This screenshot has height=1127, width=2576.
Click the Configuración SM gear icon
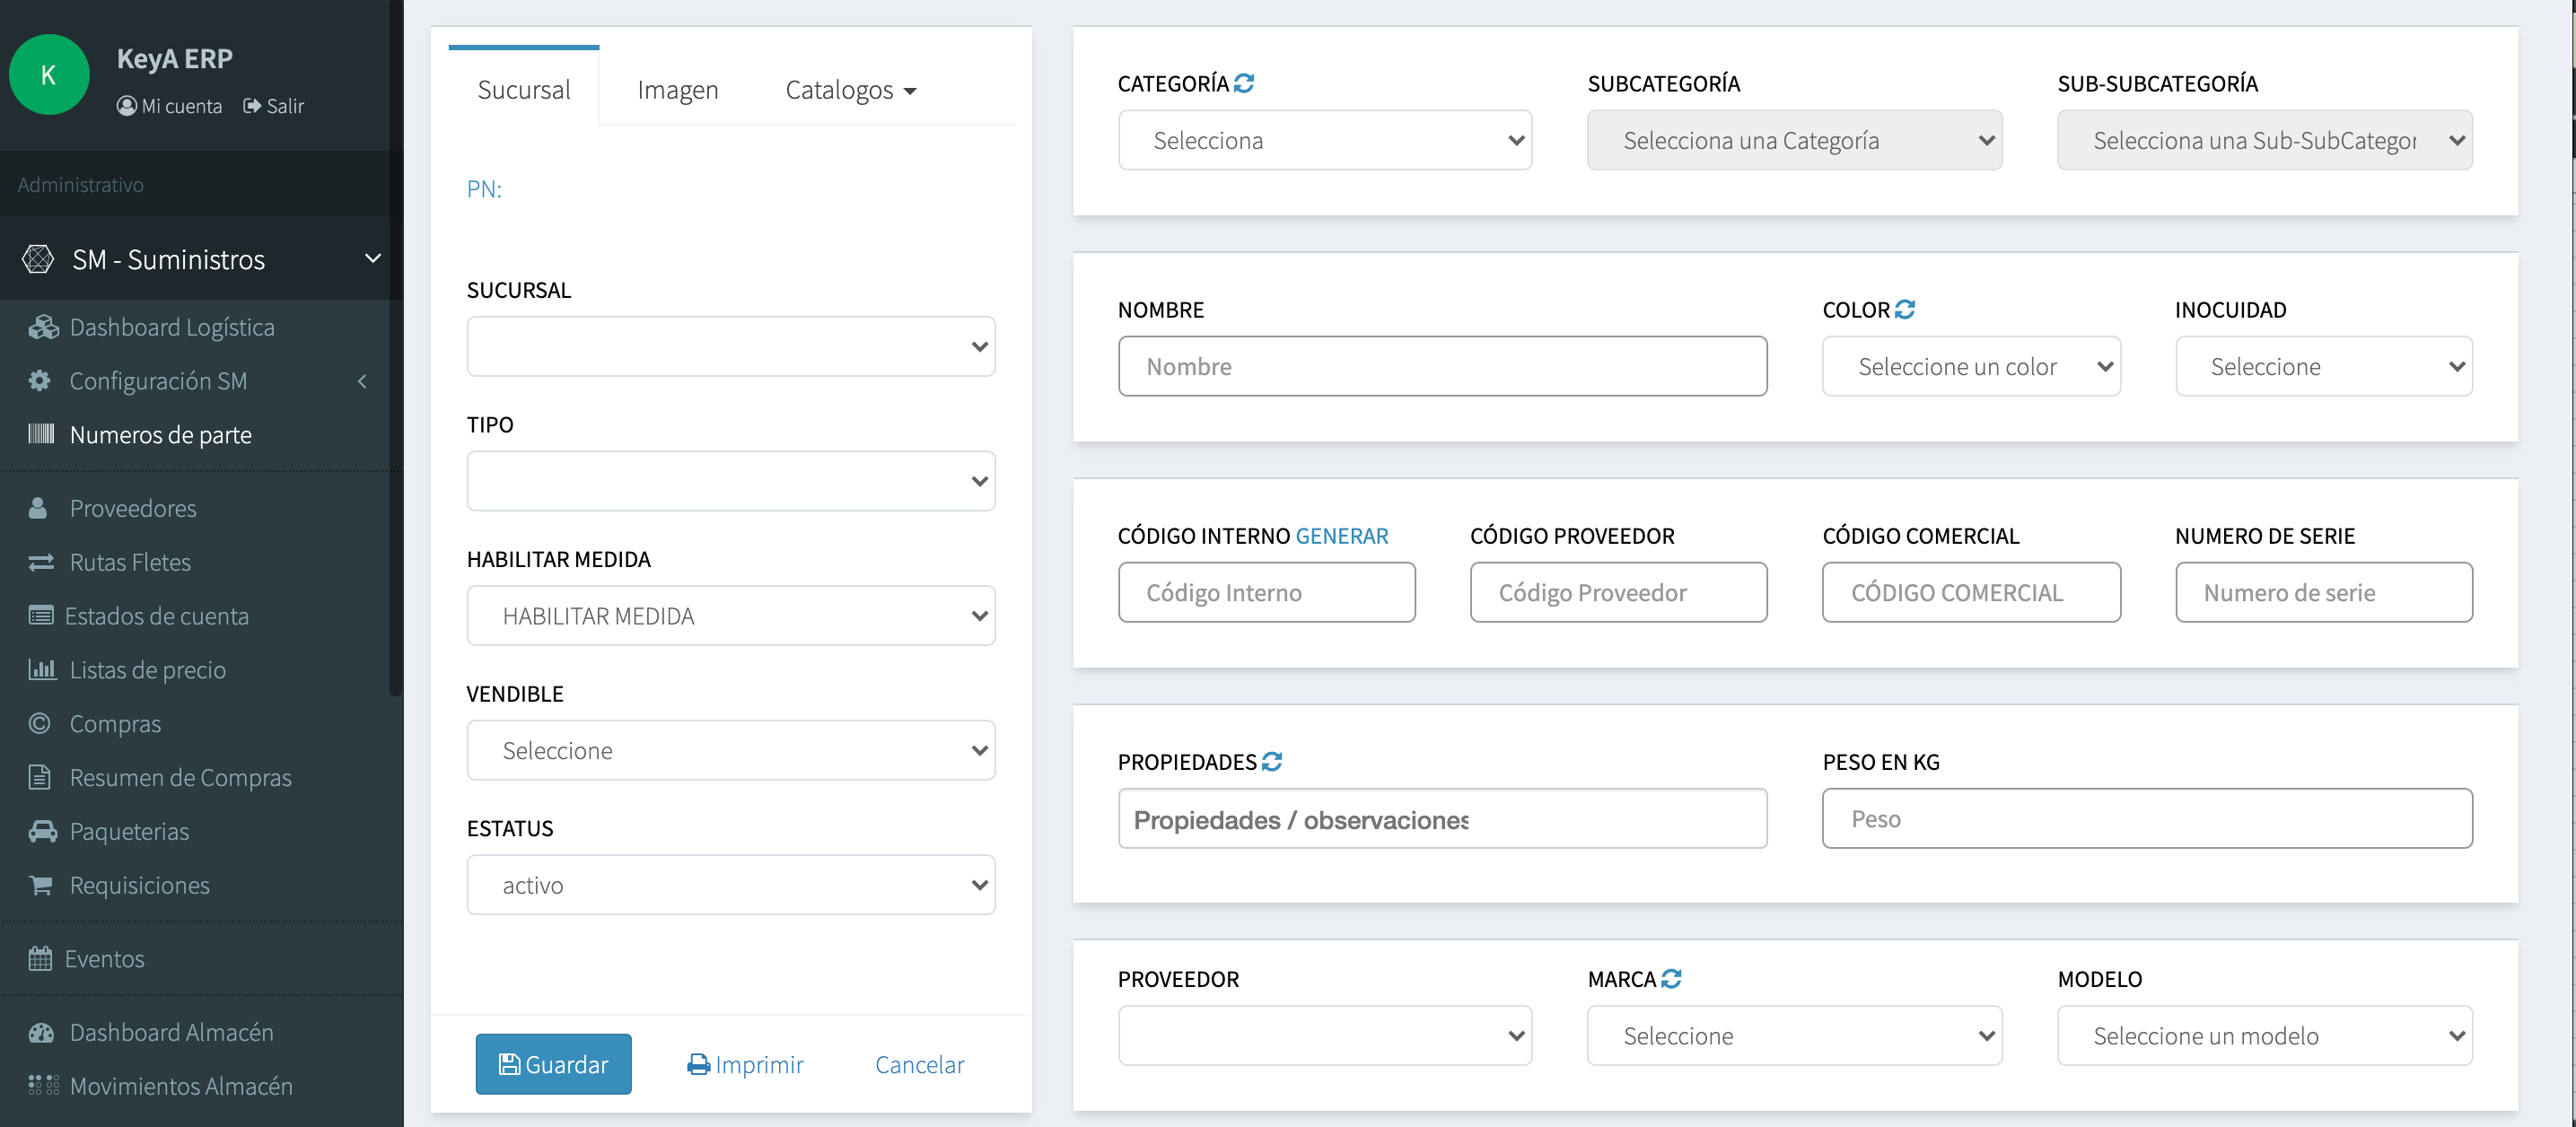click(40, 381)
